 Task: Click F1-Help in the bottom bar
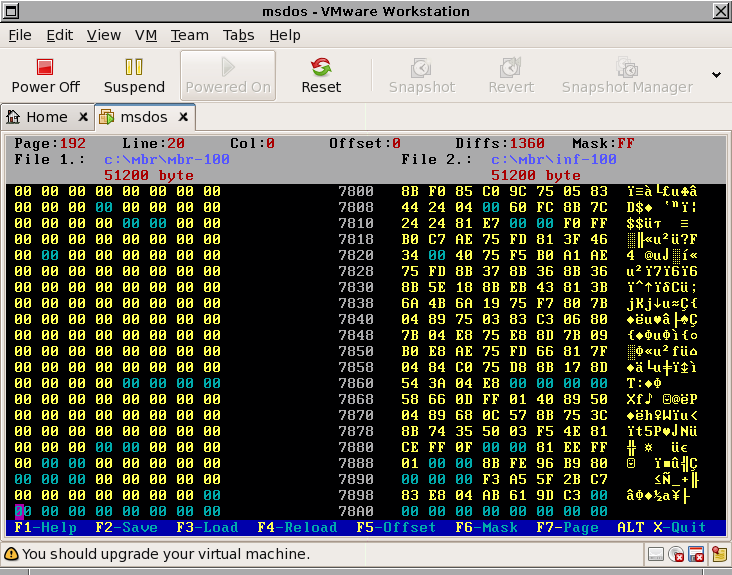(x=46, y=527)
